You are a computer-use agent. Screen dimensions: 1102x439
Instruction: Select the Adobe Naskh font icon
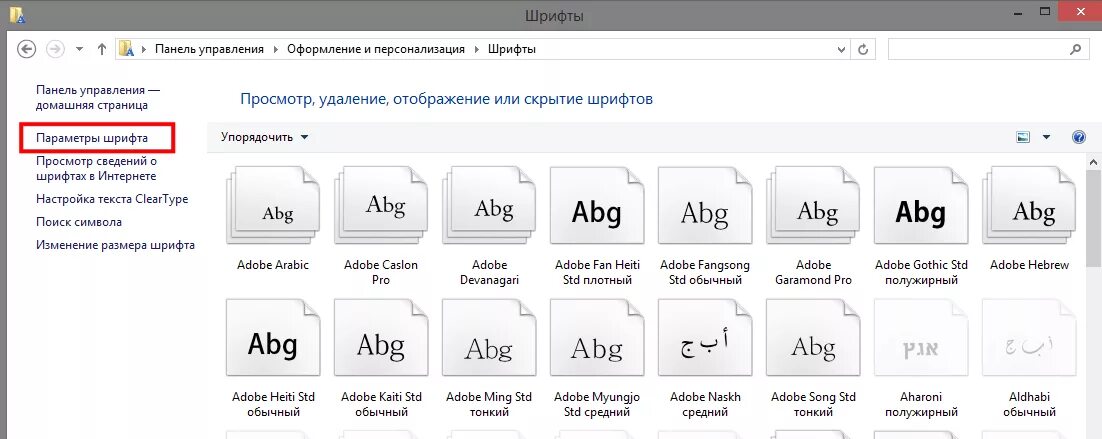(x=705, y=338)
